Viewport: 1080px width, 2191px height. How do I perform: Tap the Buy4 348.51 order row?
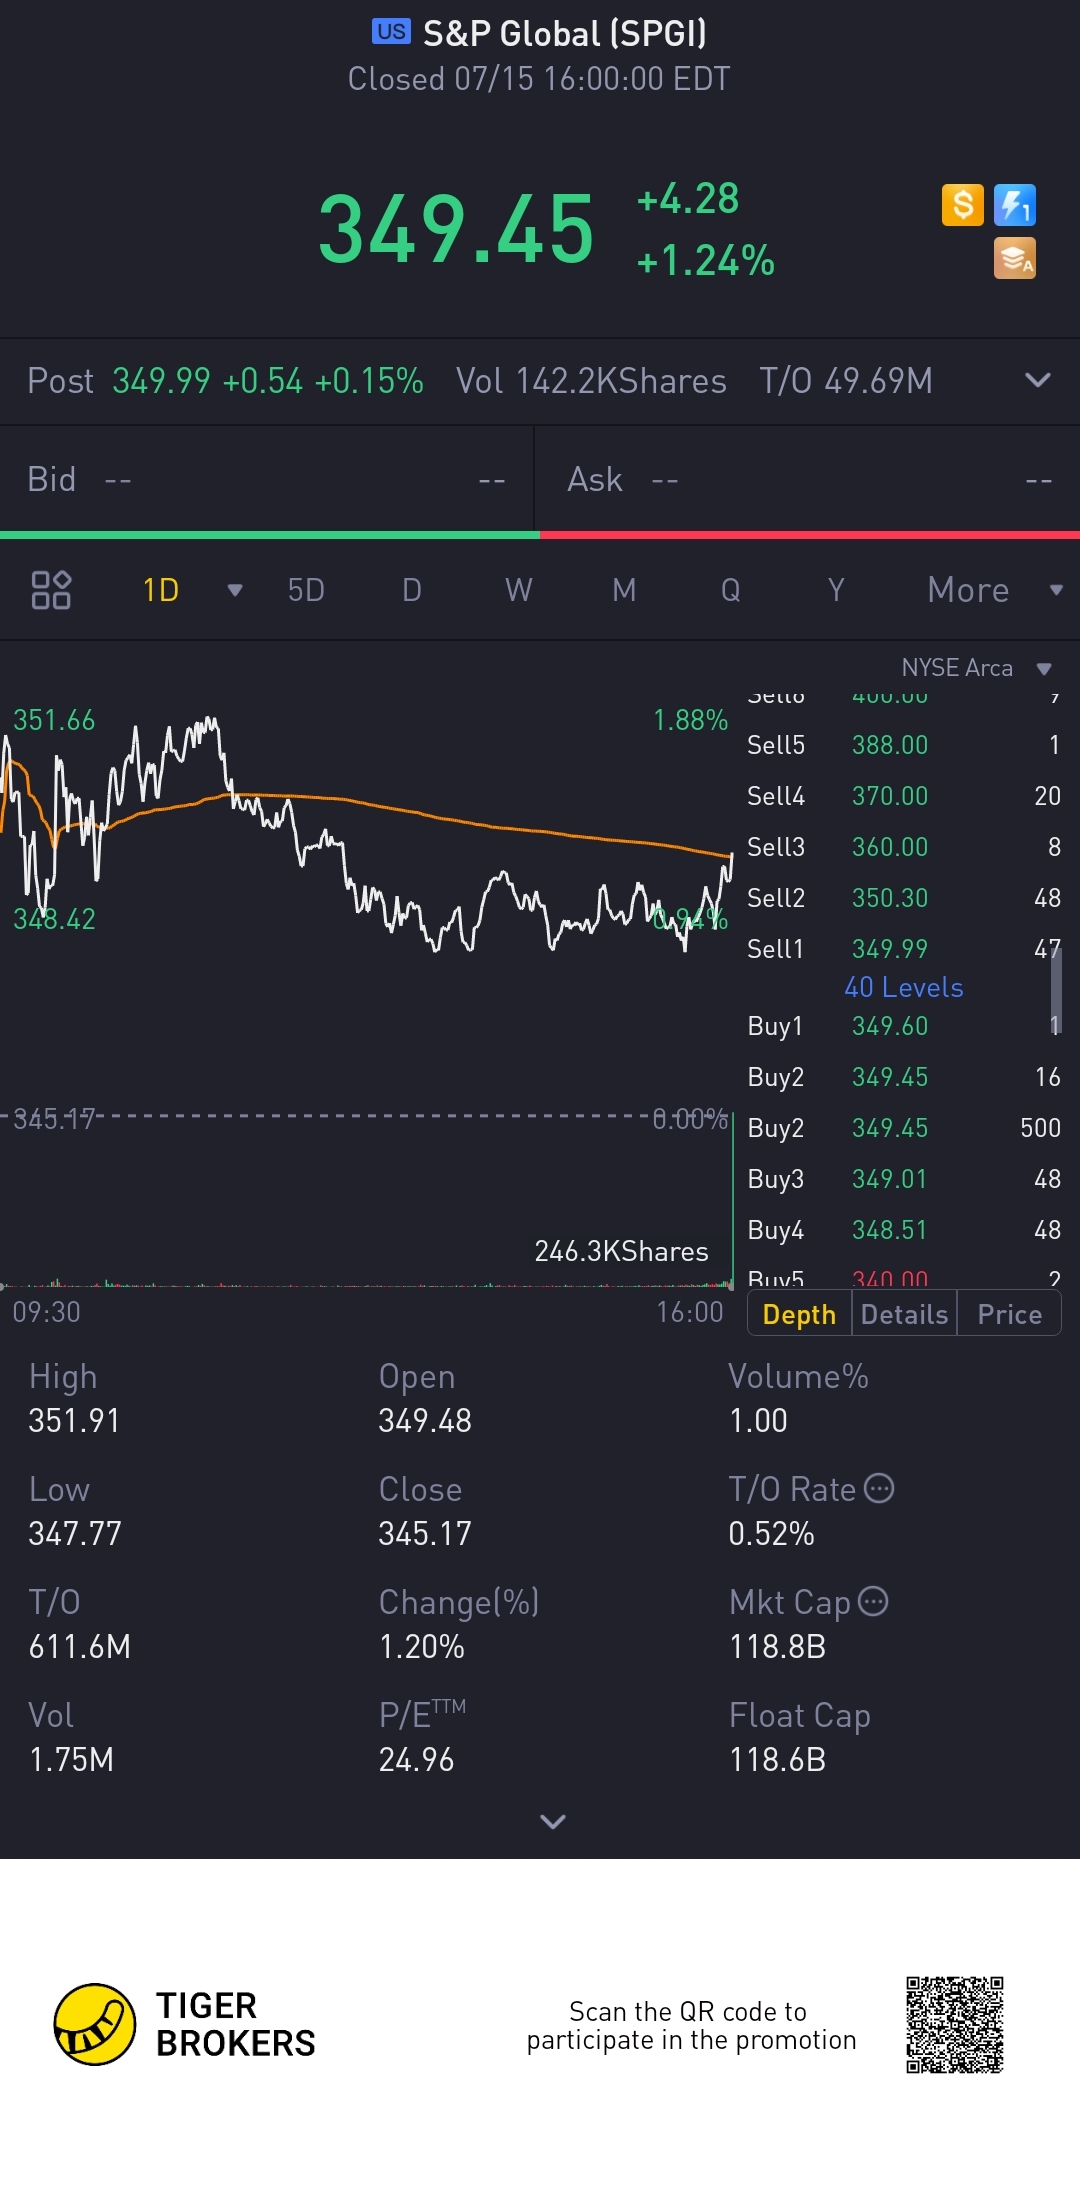904,1230
